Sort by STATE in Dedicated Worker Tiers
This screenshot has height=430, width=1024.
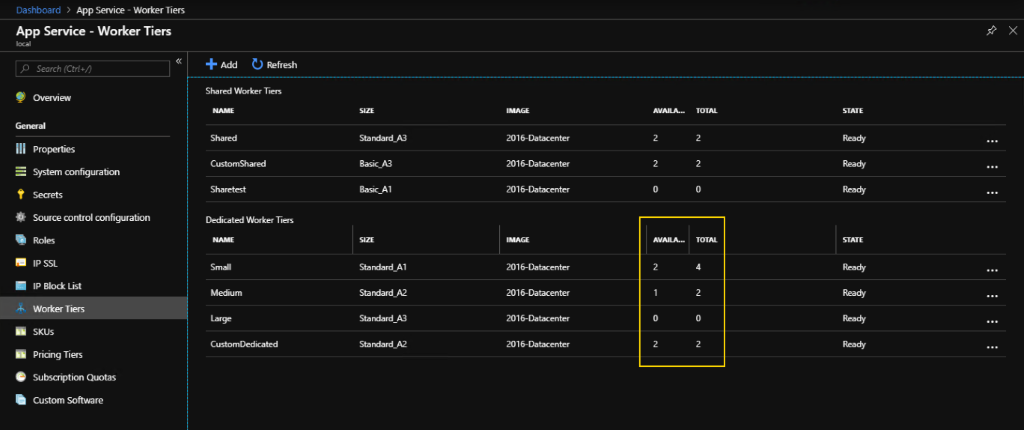tap(852, 240)
